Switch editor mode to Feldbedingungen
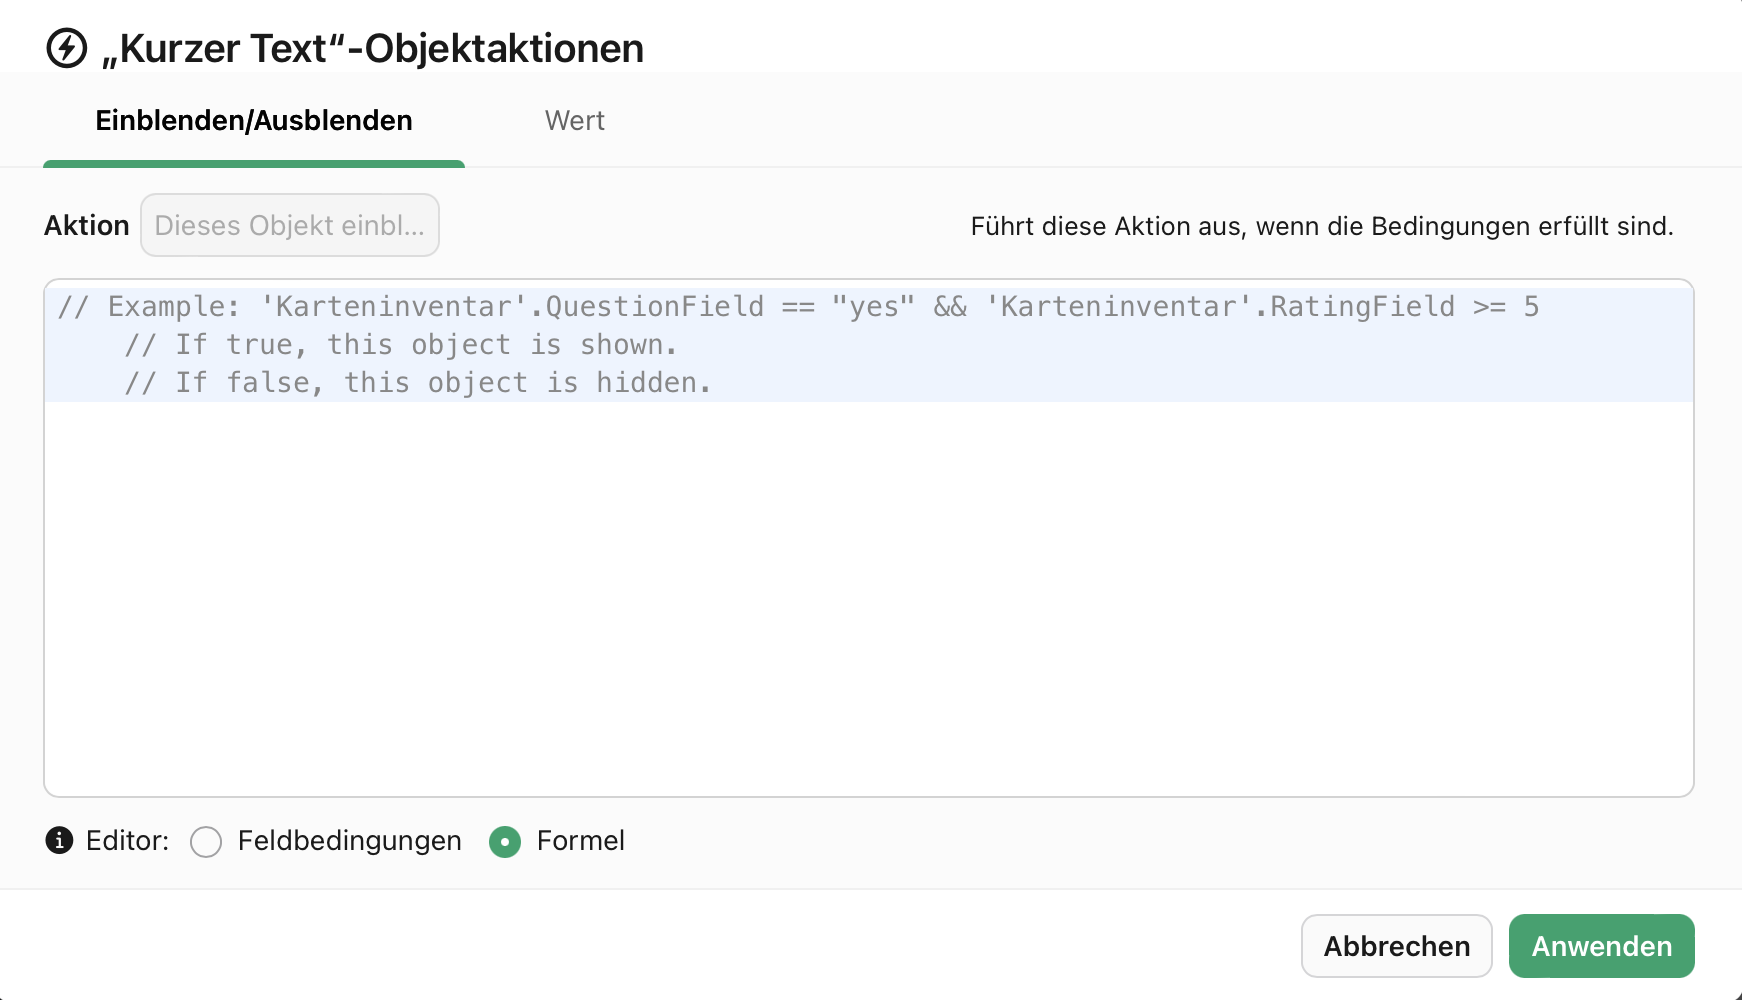 pos(206,842)
